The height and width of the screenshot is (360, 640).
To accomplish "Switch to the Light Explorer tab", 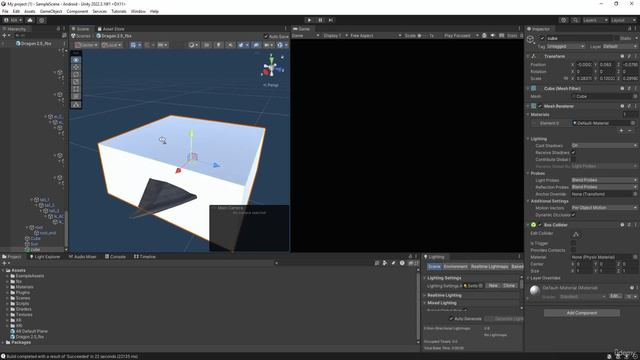I will 45,257.
